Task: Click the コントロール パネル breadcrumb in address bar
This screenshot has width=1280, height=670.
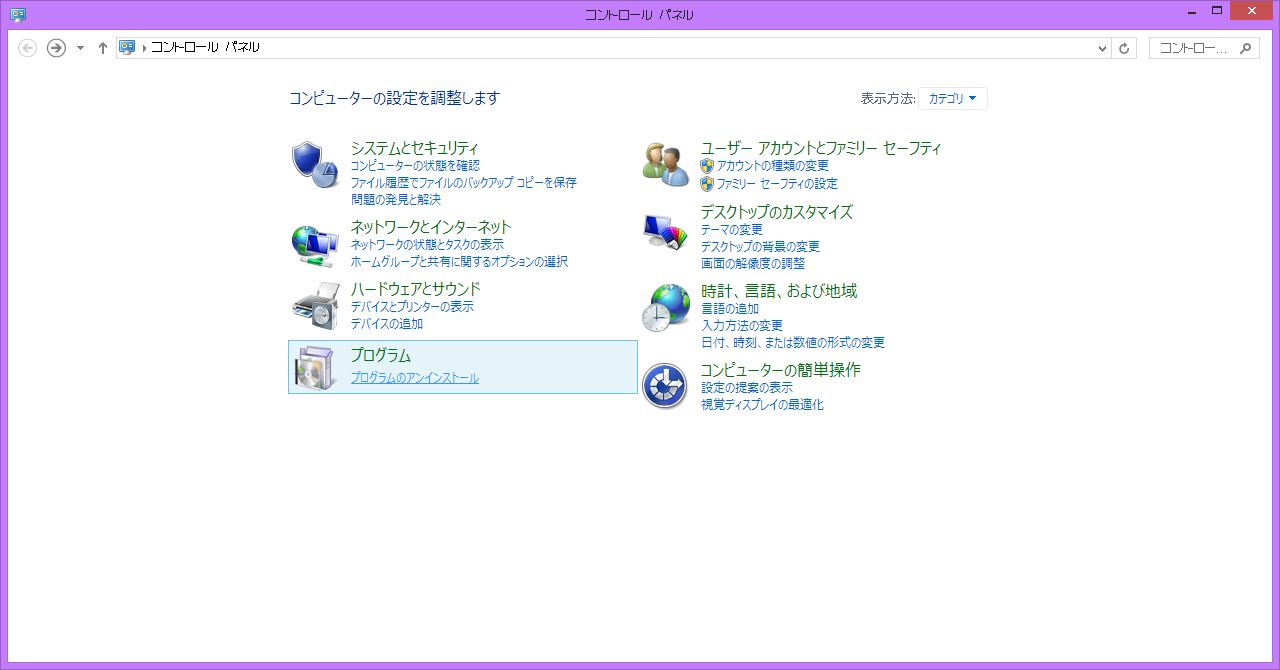Action: [205, 47]
